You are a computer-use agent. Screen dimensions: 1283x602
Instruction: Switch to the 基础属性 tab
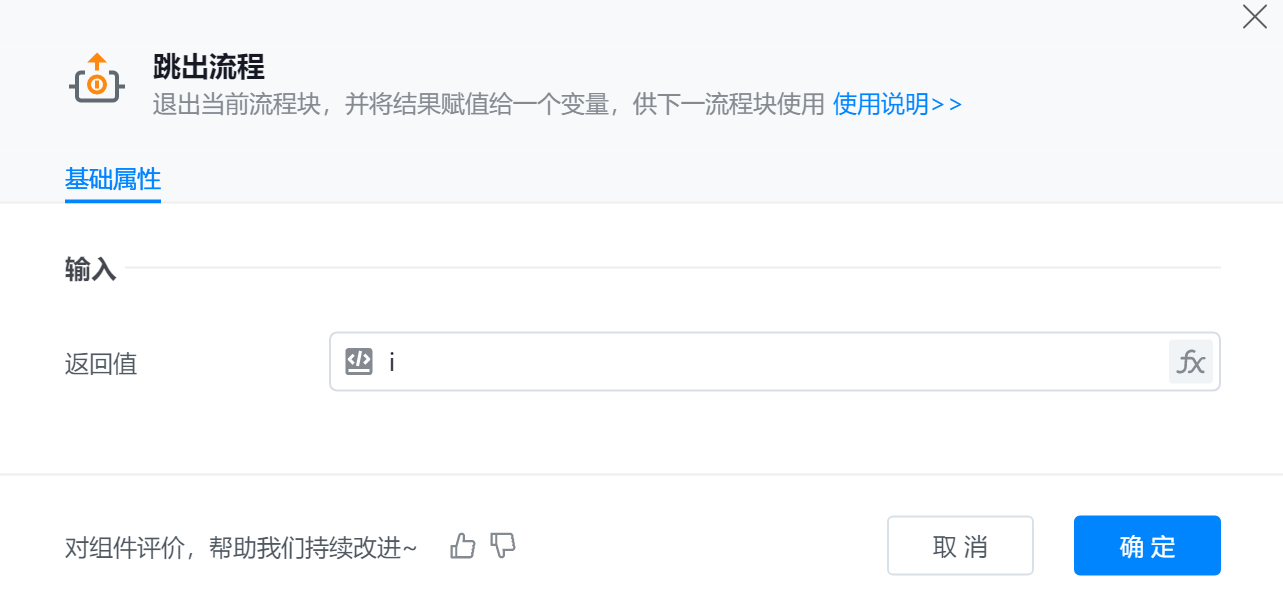113,179
